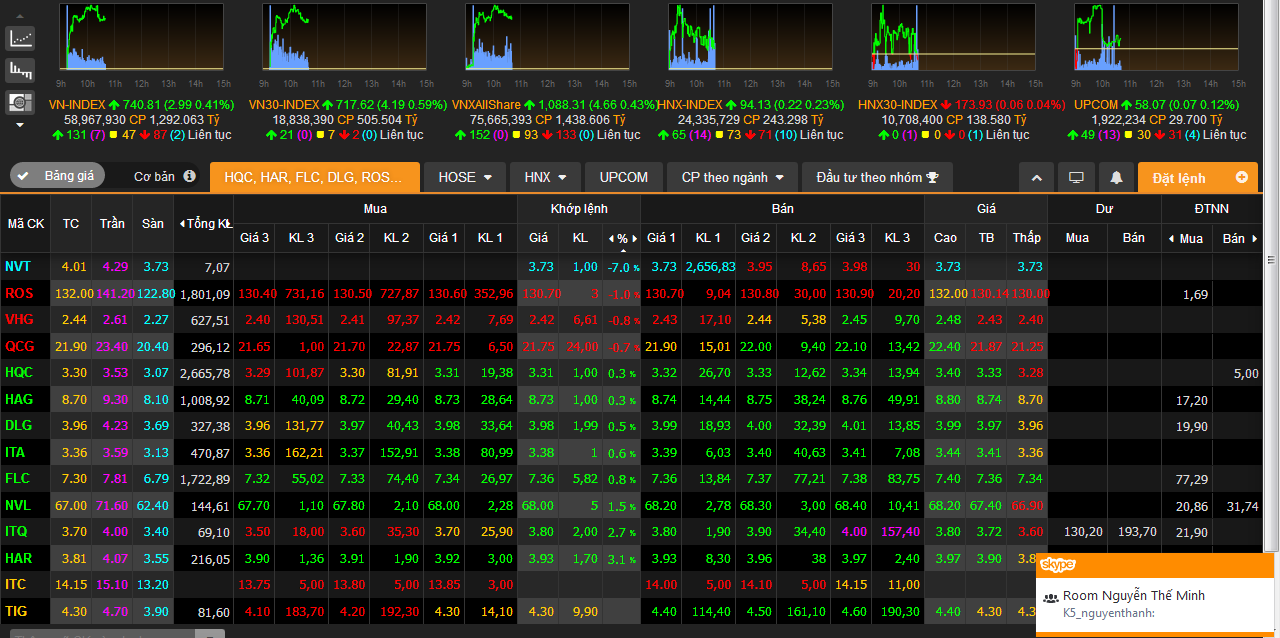Select the volume bar chart icon
1280x638 pixels.
[20, 70]
